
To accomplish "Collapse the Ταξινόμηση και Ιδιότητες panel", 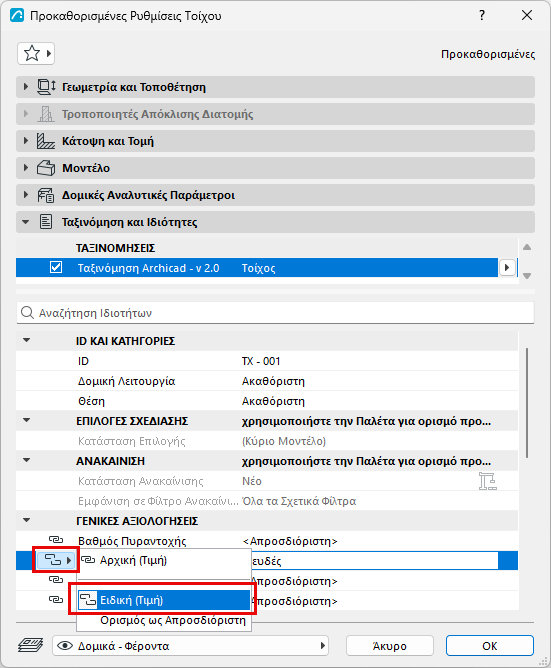I will pos(26,222).
